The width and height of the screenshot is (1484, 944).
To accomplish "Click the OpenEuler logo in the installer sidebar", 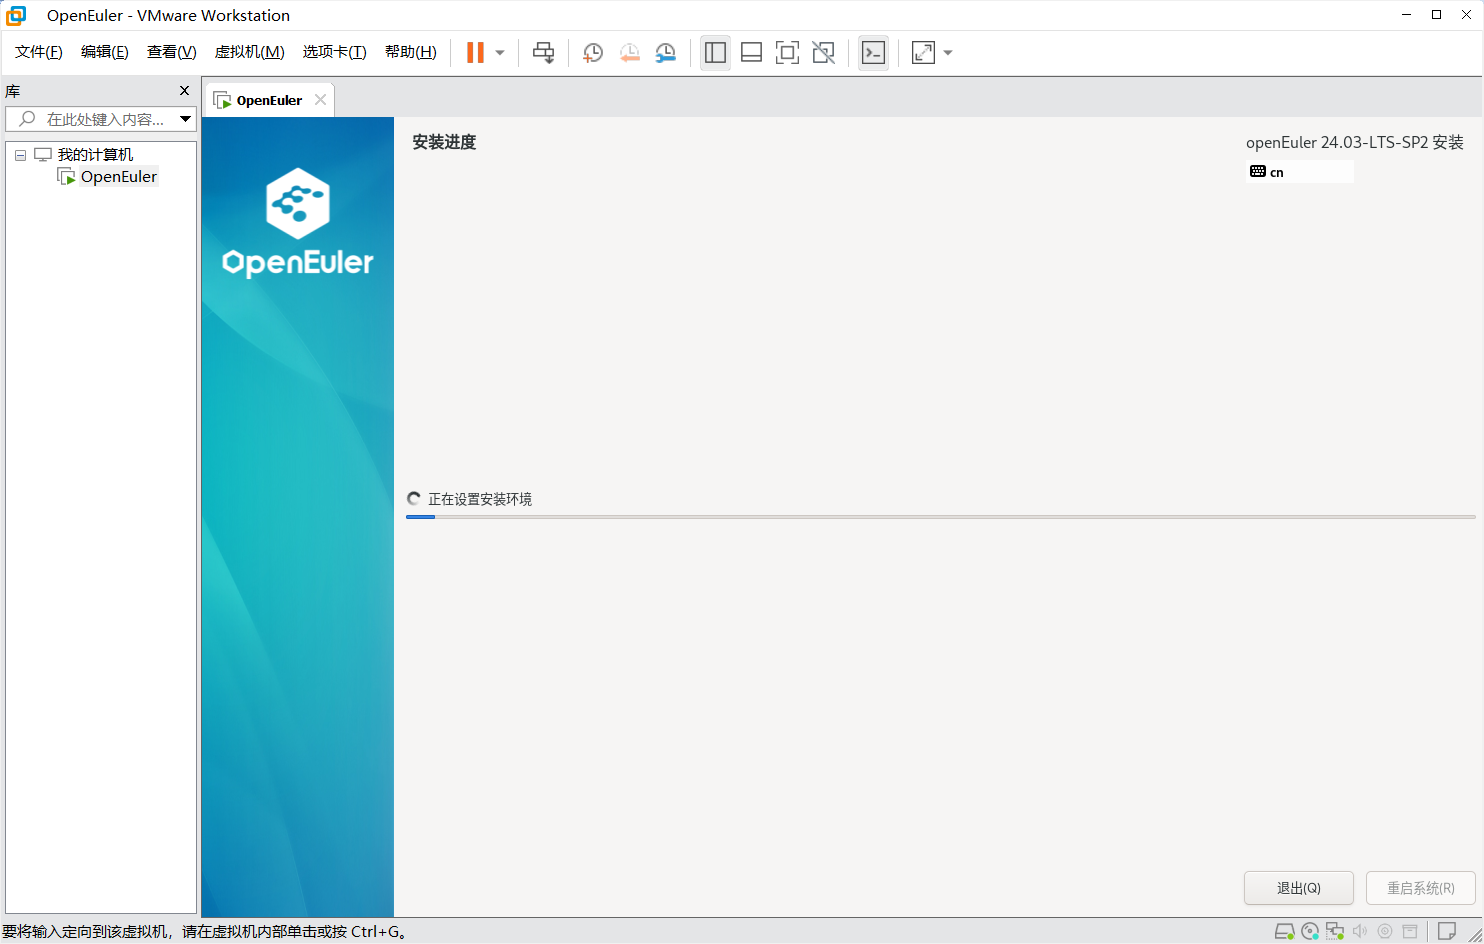I will point(298,222).
